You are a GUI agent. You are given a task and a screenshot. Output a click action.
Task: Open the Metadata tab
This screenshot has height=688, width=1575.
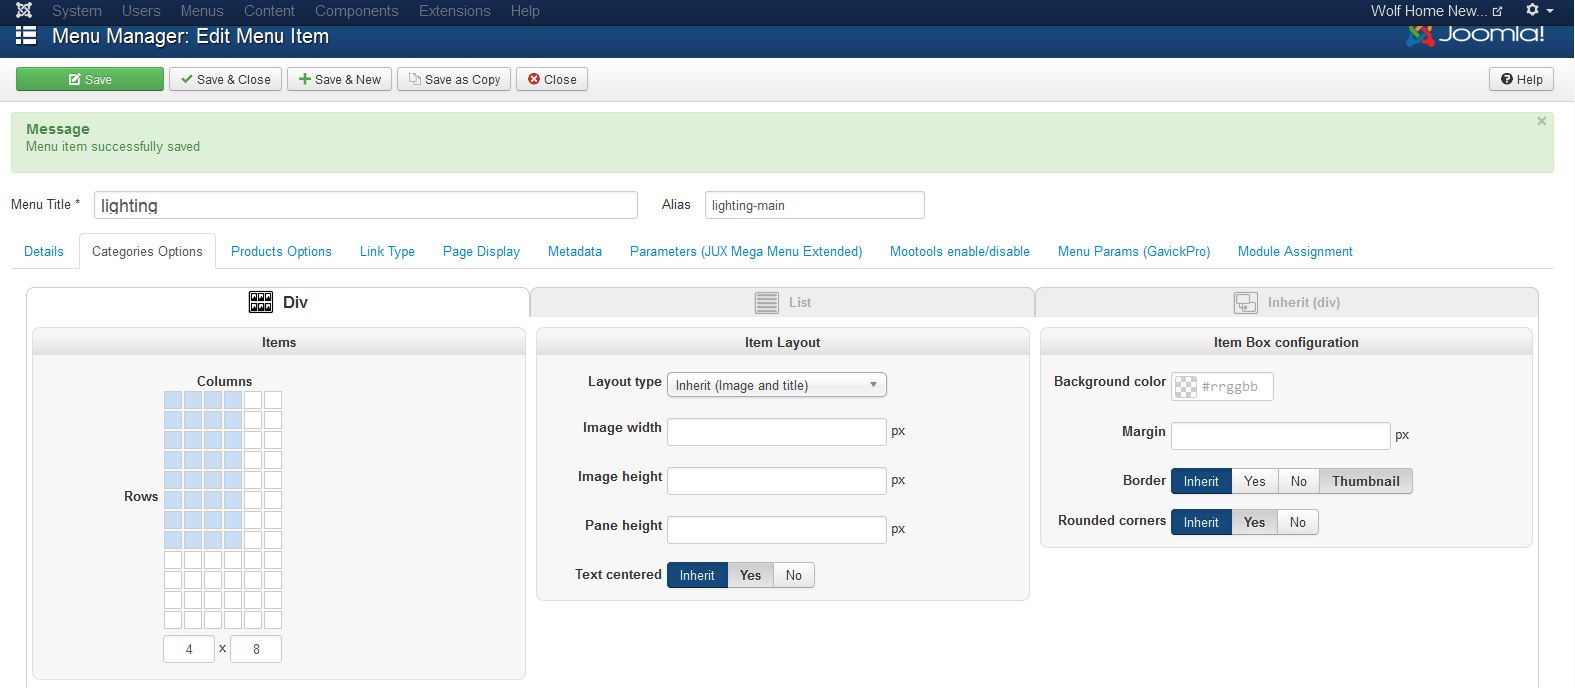pyautogui.click(x=575, y=251)
